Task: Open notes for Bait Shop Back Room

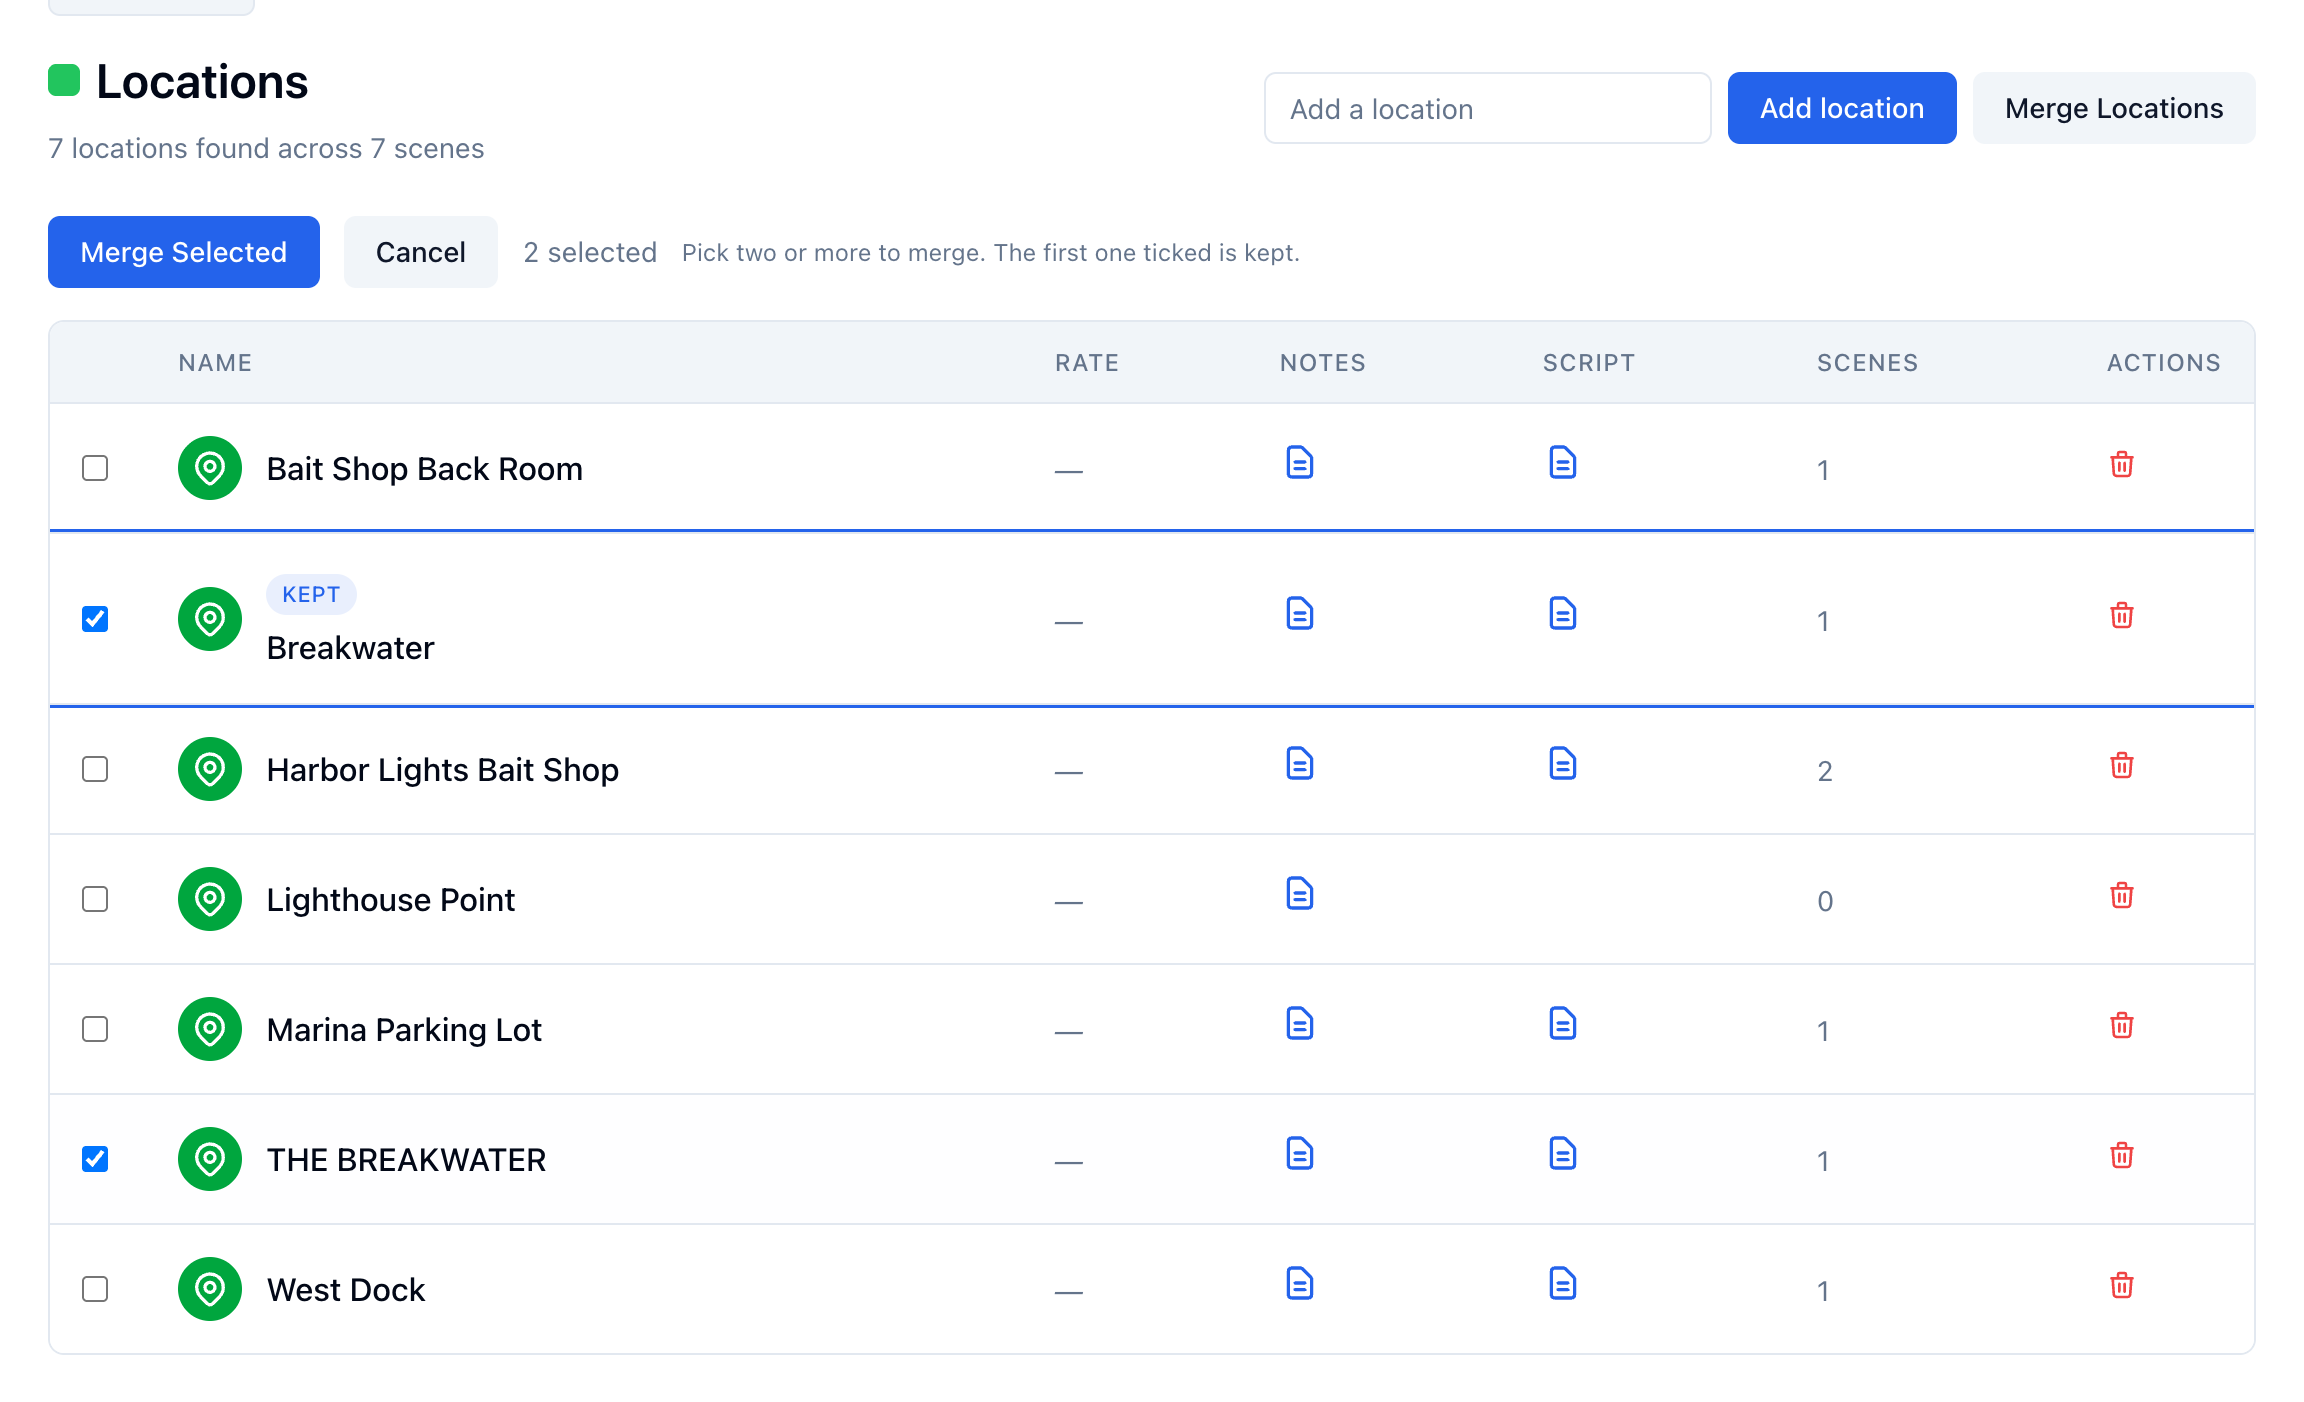Action: tap(1299, 463)
